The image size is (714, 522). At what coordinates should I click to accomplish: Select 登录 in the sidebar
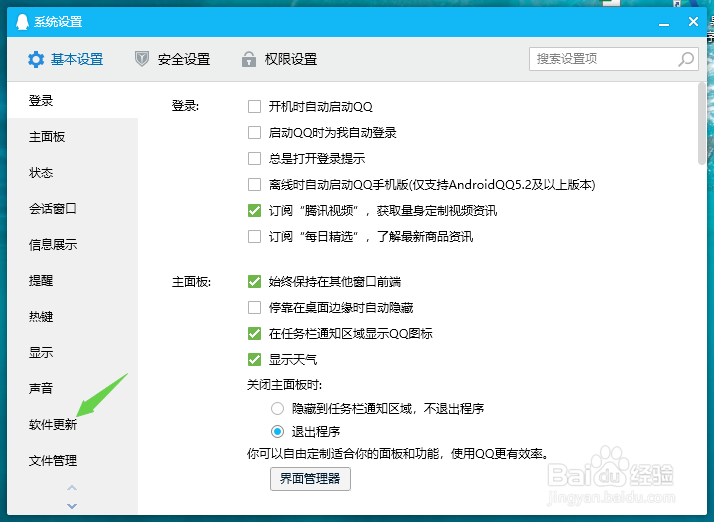click(72, 100)
